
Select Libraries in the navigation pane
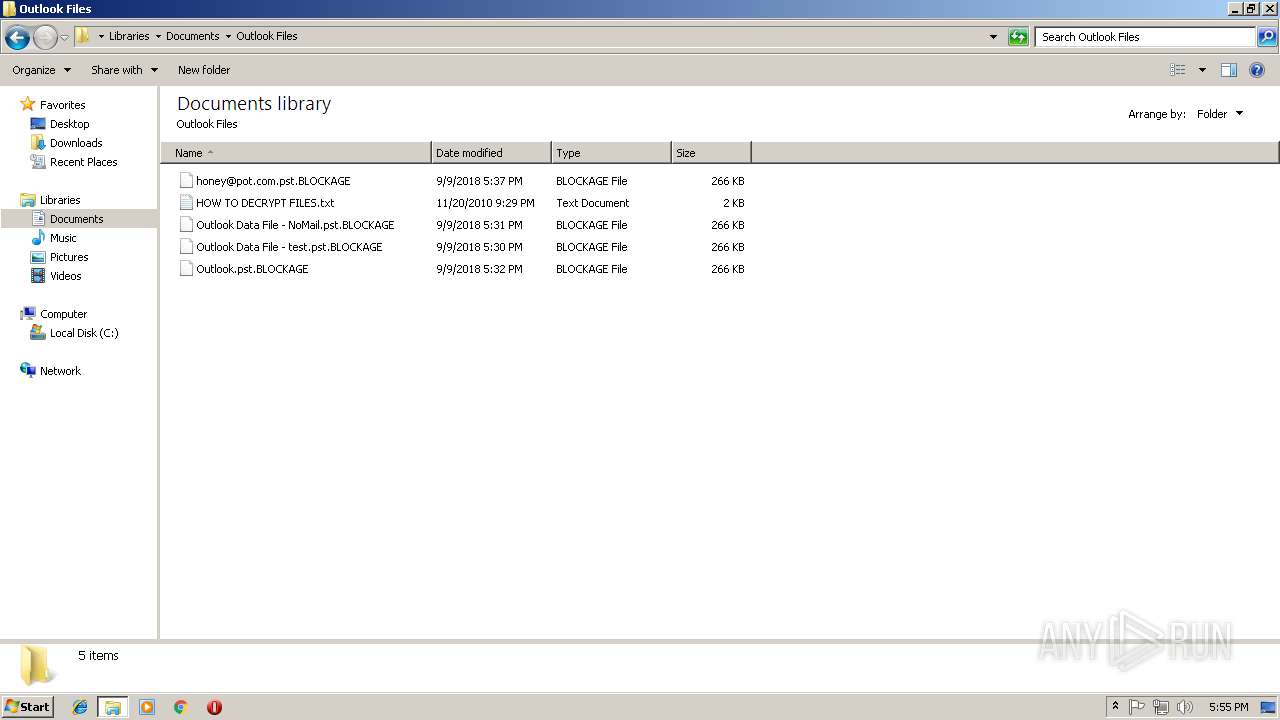click(60, 200)
